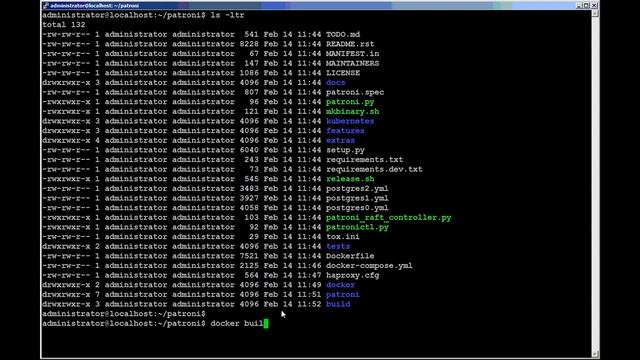Click the scrollbar up arrow

[595, 13]
